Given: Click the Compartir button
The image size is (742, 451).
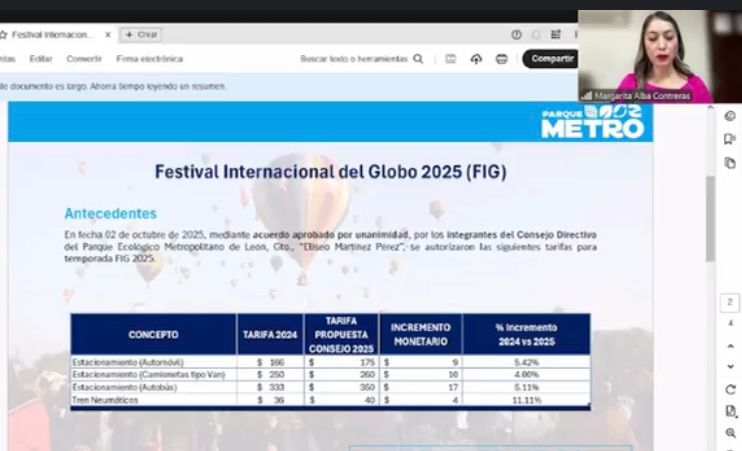Looking at the screenshot, I should 551,59.
